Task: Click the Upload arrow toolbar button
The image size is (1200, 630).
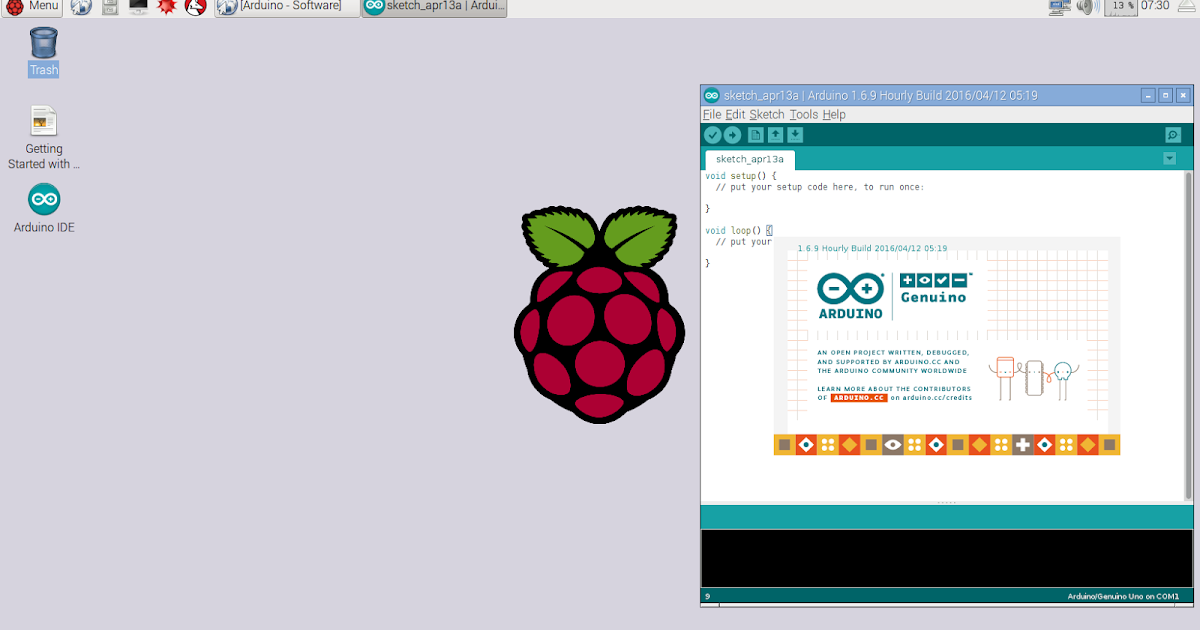Action: pyautogui.click(x=732, y=135)
